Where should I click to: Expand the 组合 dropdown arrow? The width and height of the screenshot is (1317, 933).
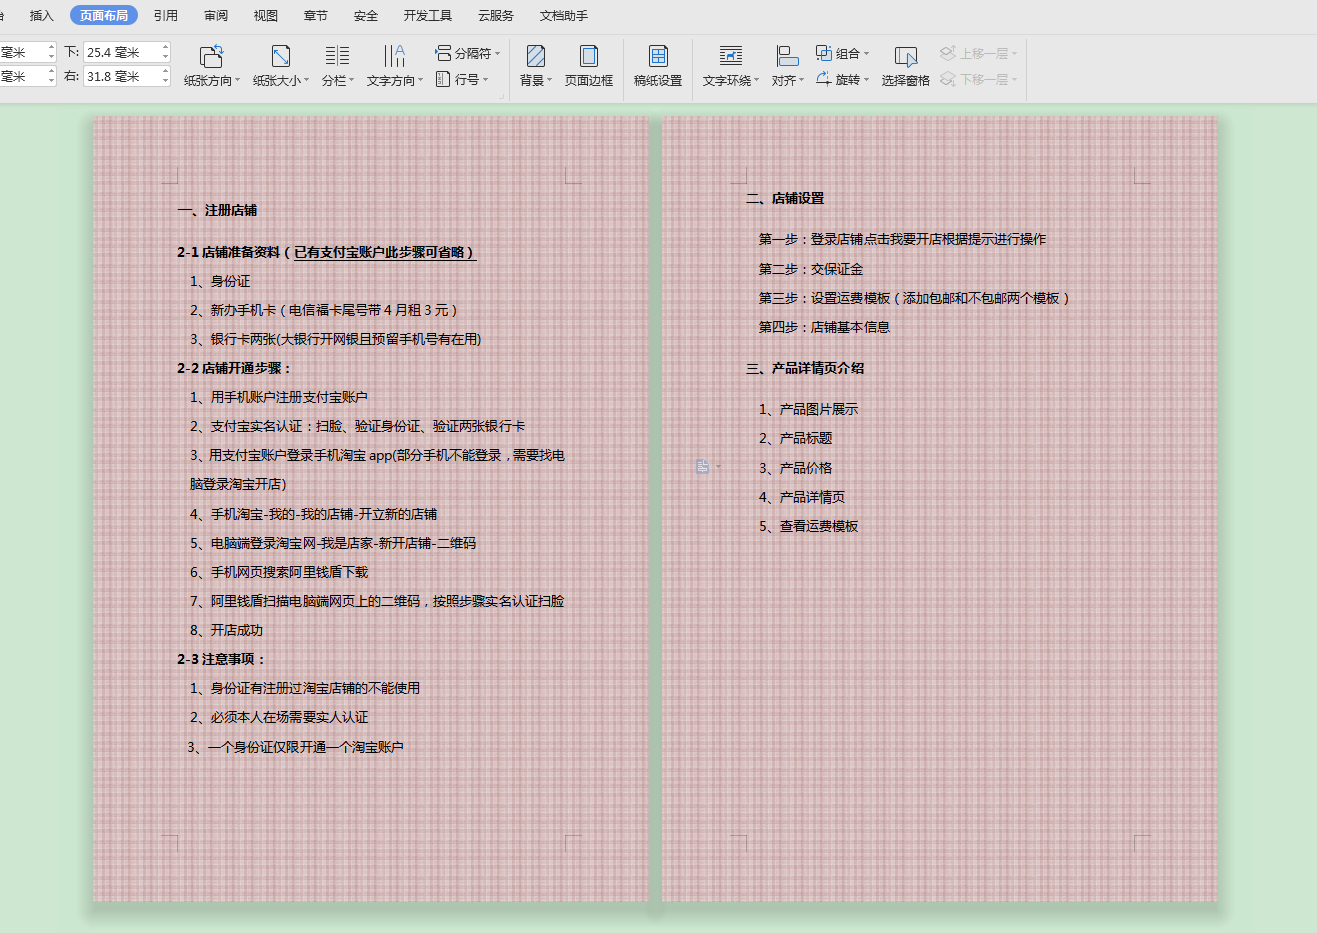point(866,54)
